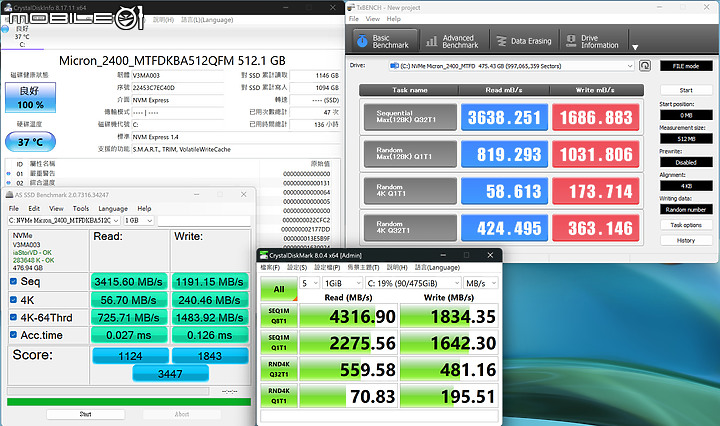Click the Alignment 4 KB field
This screenshot has height=426, width=720.
[x=686, y=186]
